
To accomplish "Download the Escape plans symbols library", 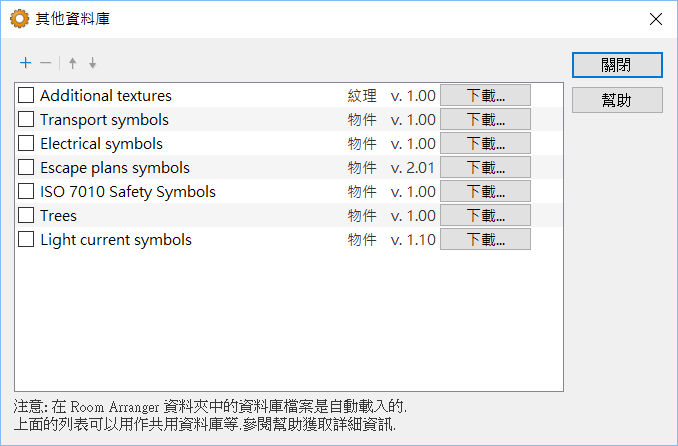I will [x=485, y=168].
